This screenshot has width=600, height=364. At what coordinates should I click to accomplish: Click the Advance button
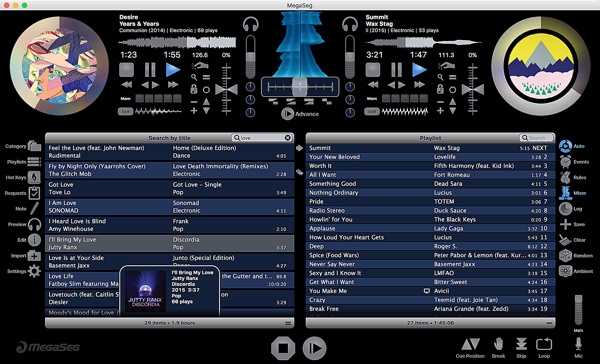click(x=300, y=114)
